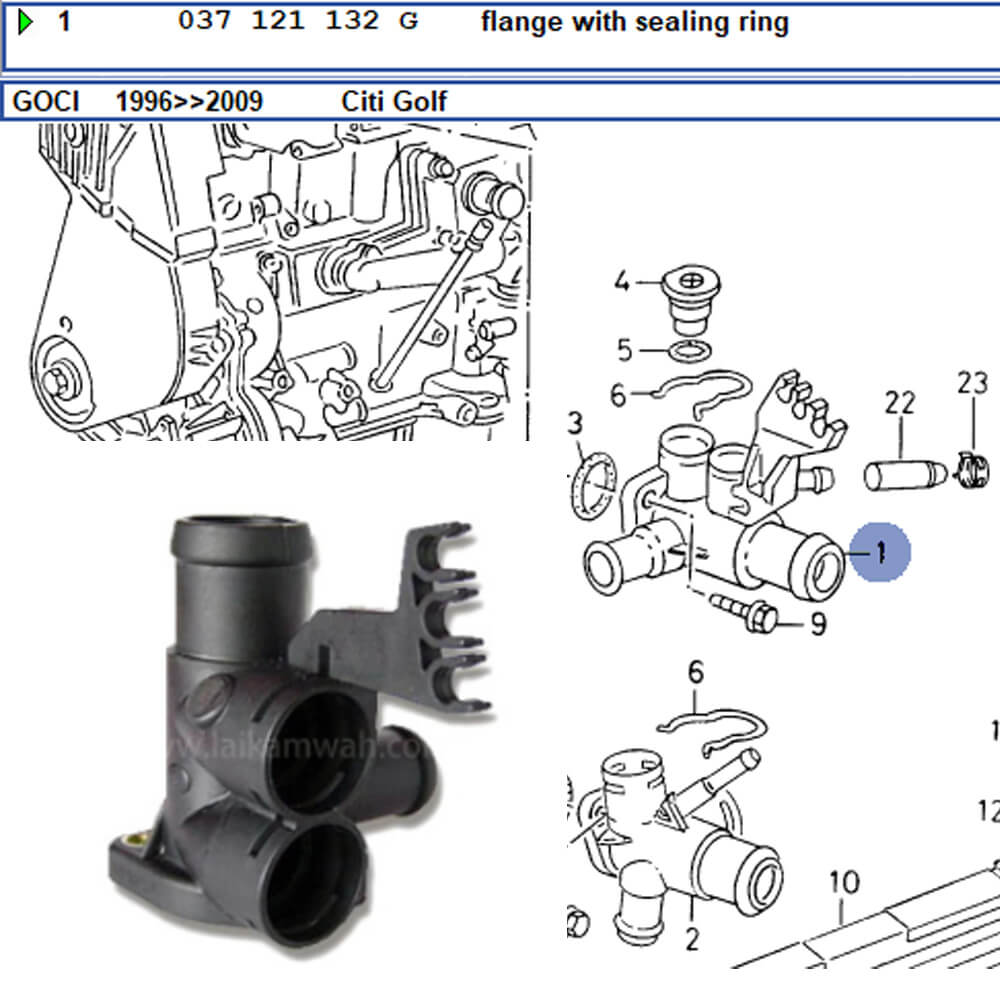Click the retaining clip labeled 6
The image size is (1000, 1000).
pyautogui.click(x=700, y=390)
